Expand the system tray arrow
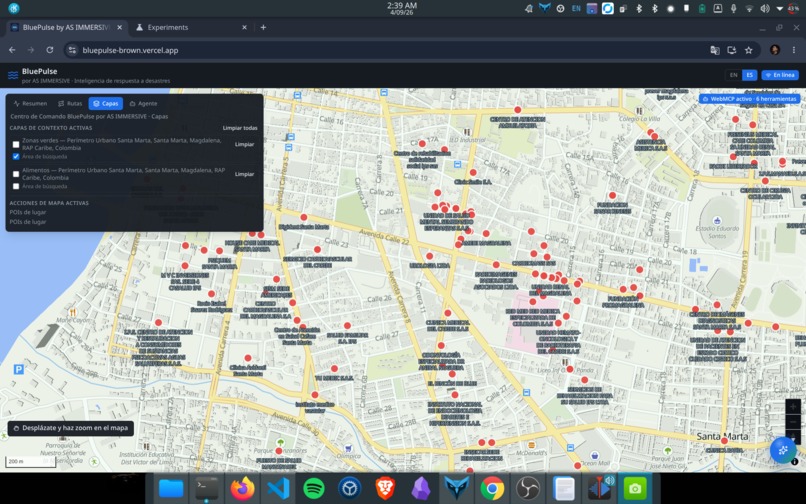806x504 pixels. 780,9
